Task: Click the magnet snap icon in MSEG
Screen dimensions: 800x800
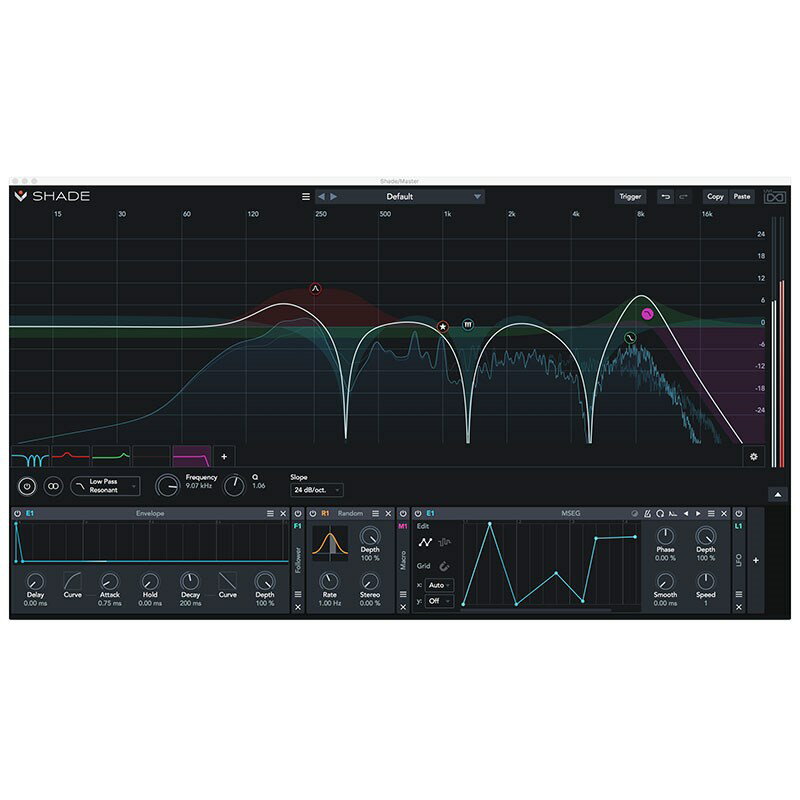Action: click(444, 565)
